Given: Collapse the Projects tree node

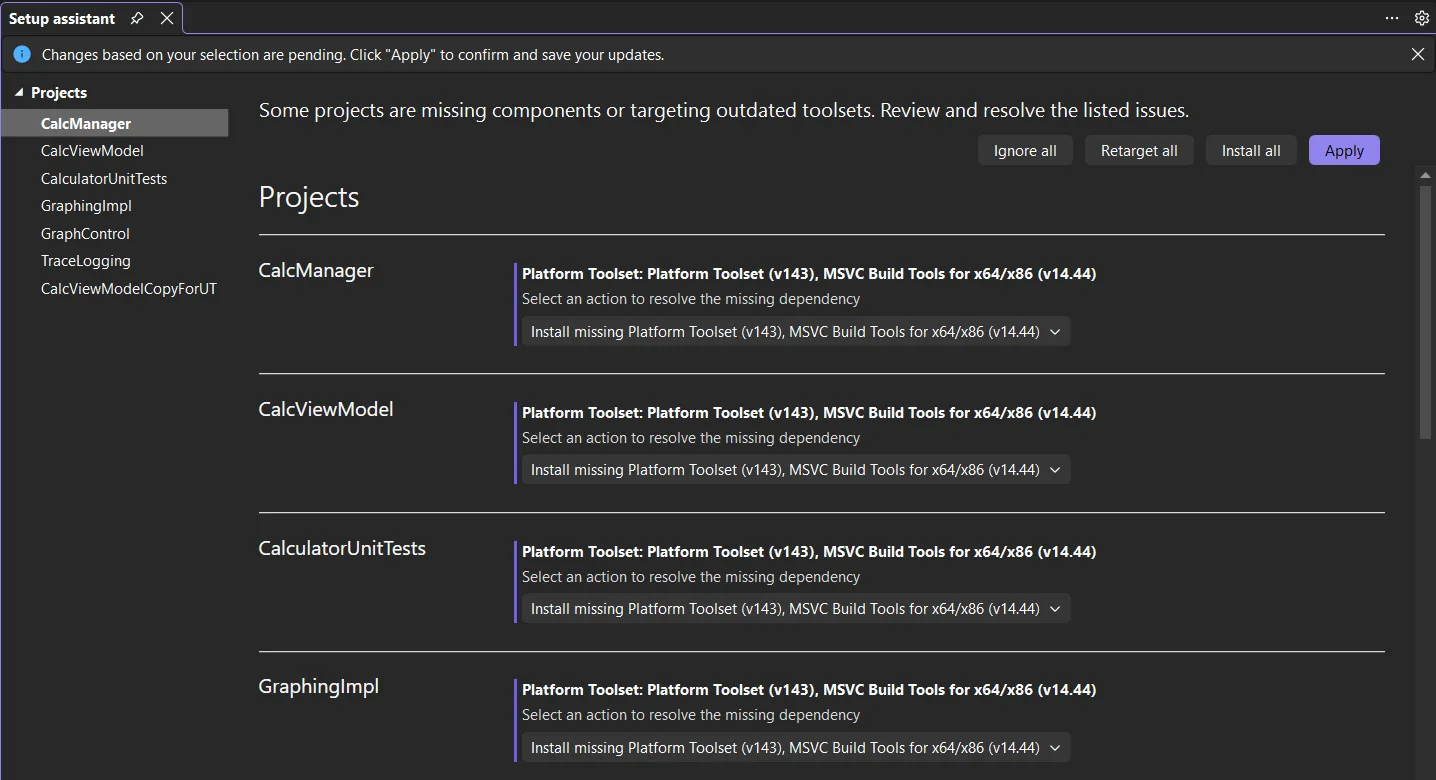Looking at the screenshot, I should 18,93.
